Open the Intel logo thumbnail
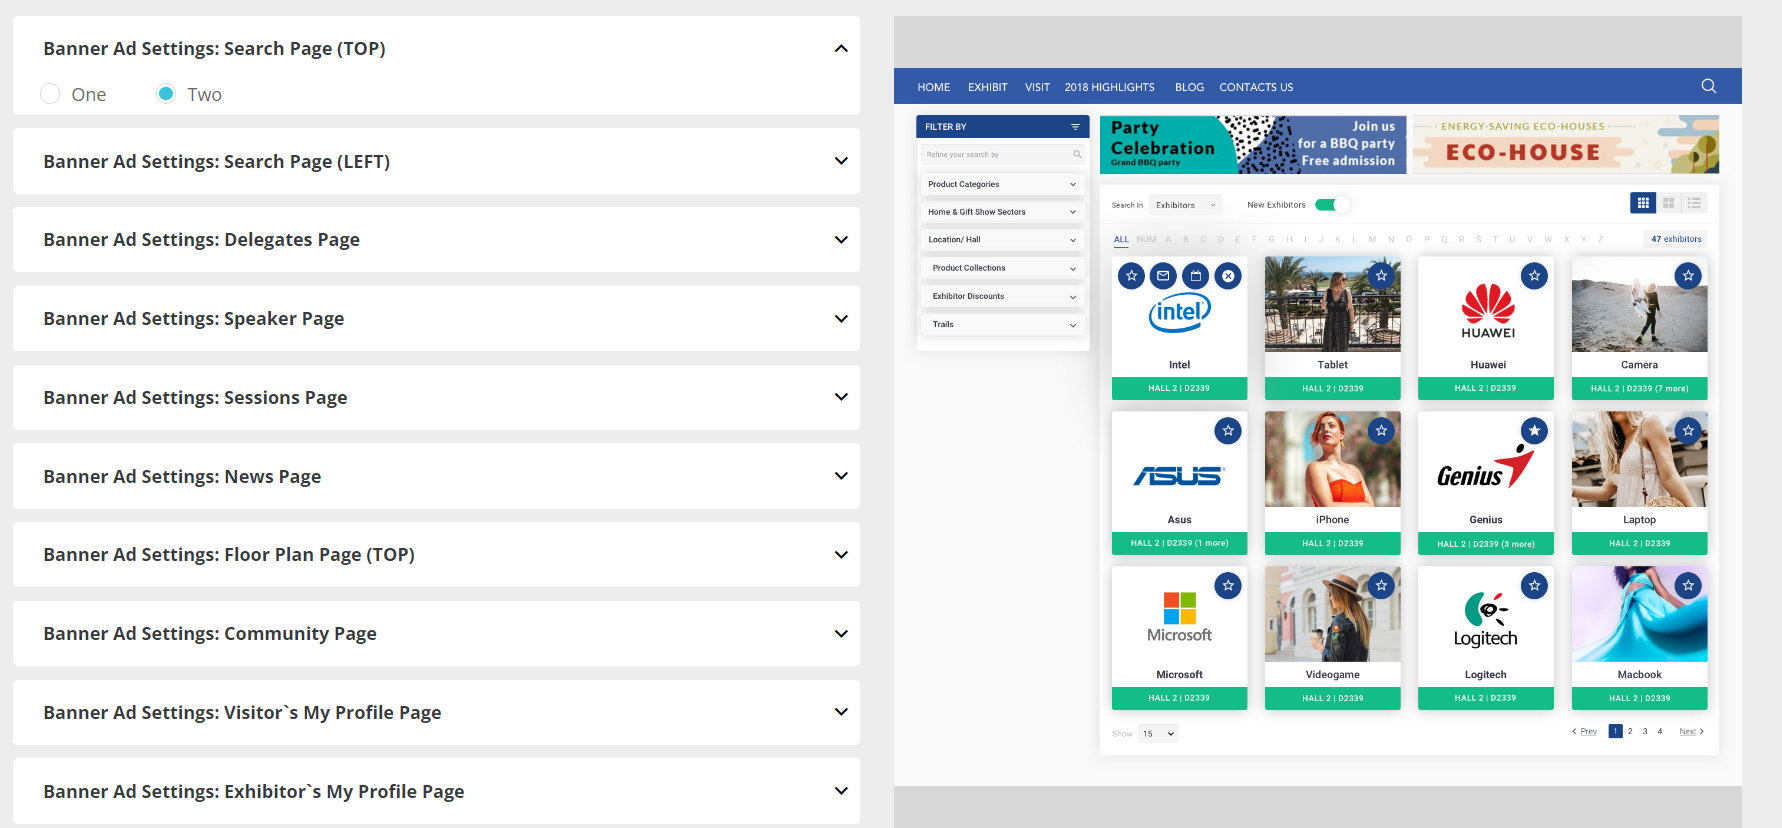 (x=1180, y=315)
